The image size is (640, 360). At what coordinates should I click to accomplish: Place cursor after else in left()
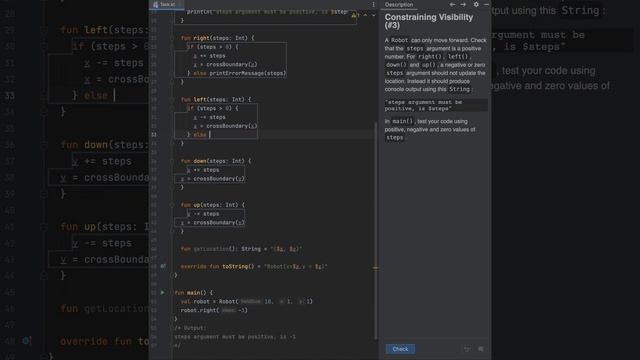tap(209, 135)
